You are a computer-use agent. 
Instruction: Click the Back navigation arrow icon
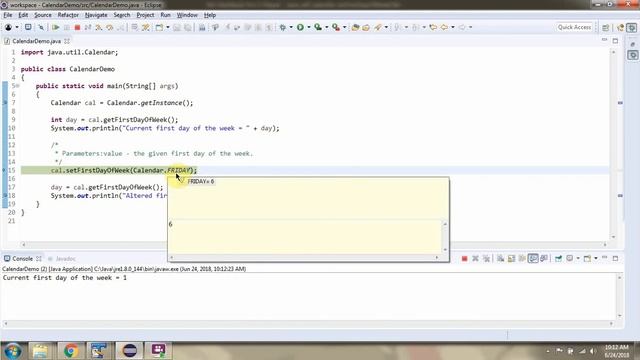click(444, 27)
